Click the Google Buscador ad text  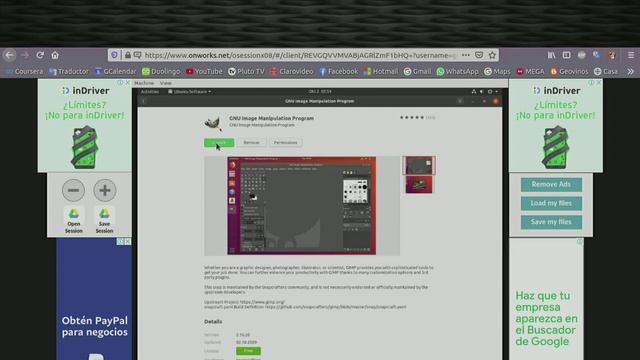point(546,318)
